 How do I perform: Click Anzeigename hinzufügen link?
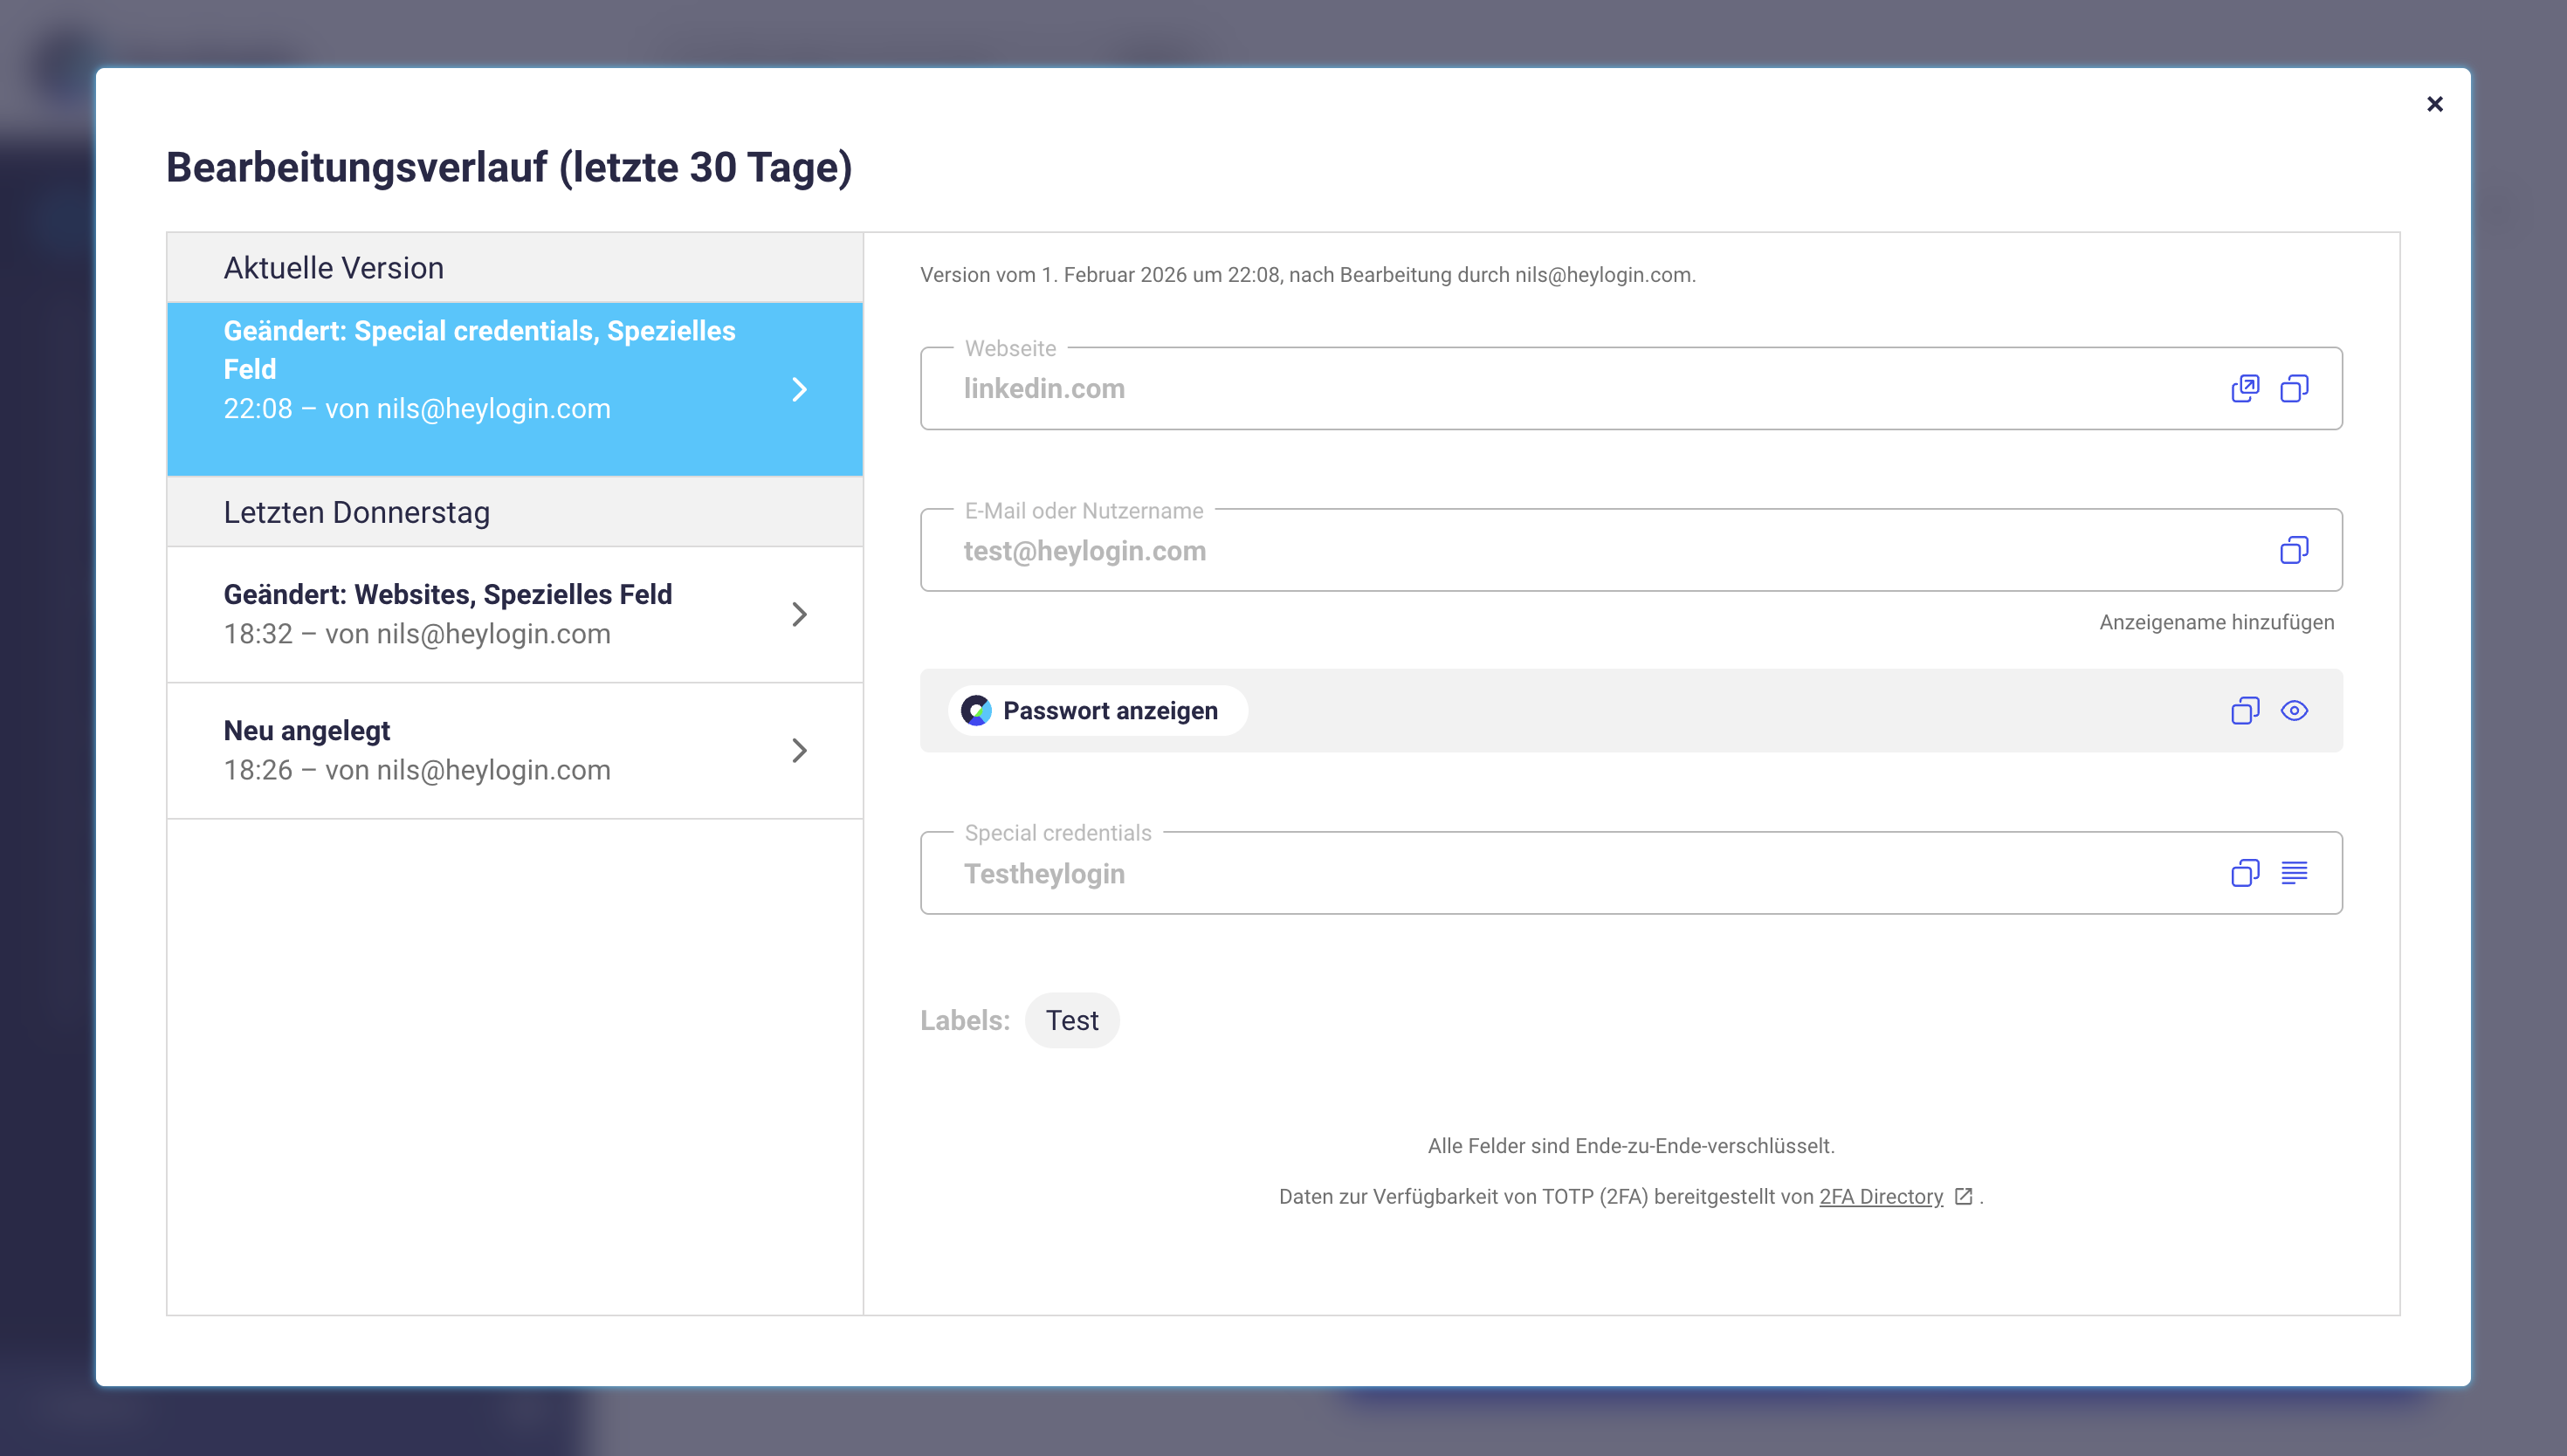2216,622
